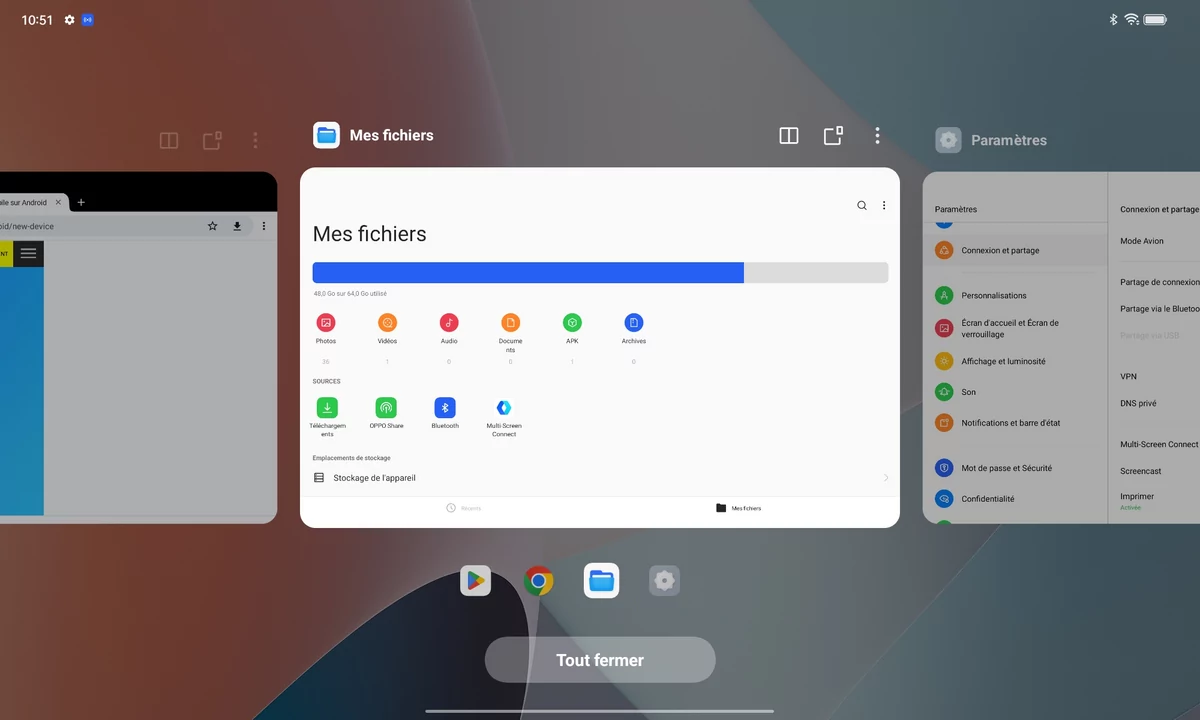Switch to Récents tab in Mes fichiers
The height and width of the screenshot is (720, 1200).
tap(463, 508)
